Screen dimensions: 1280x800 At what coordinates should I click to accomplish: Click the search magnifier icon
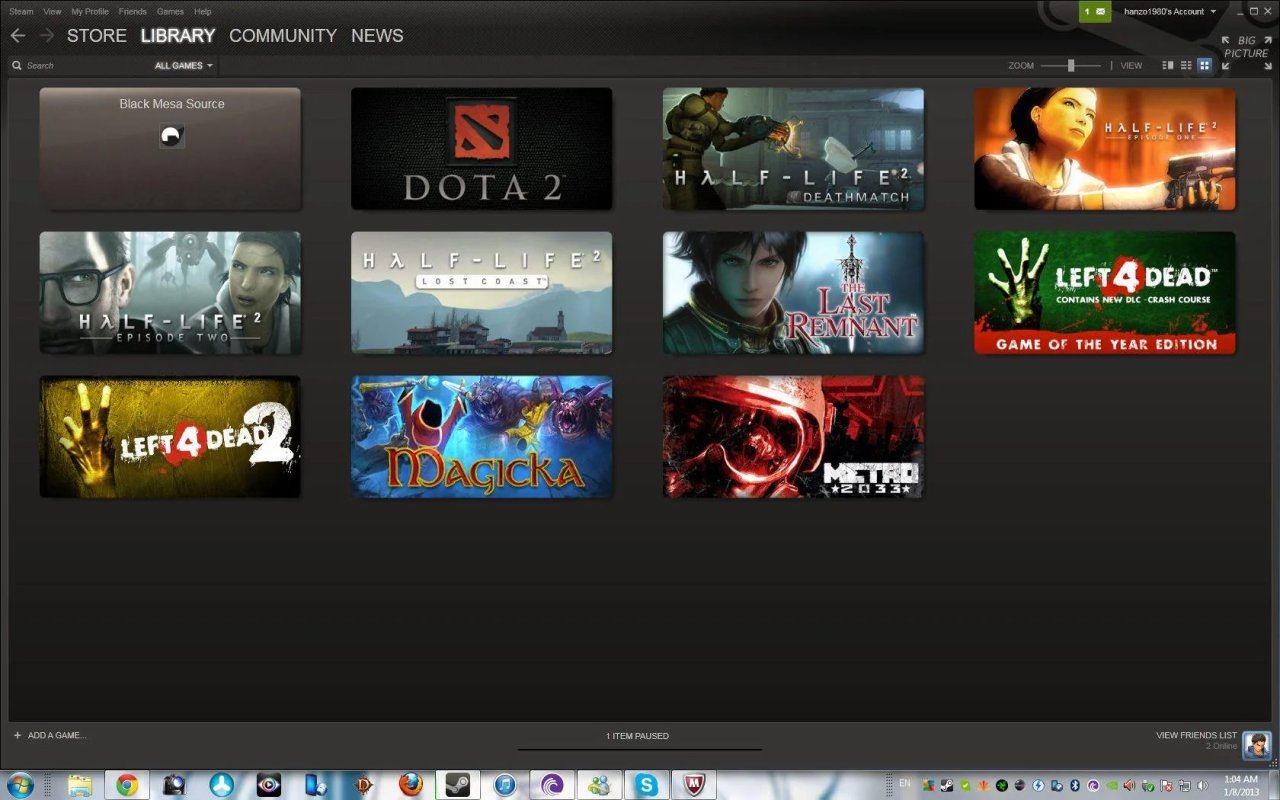pyautogui.click(x=17, y=66)
